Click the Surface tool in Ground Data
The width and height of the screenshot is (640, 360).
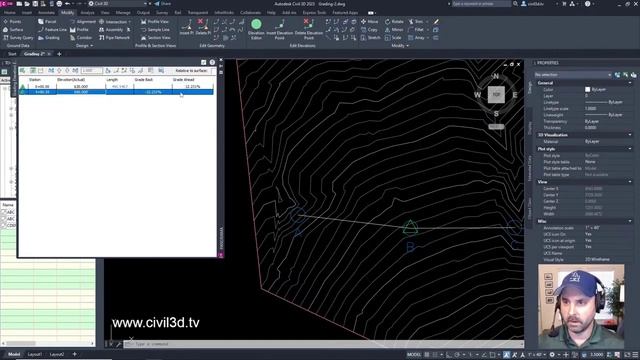pos(13,30)
